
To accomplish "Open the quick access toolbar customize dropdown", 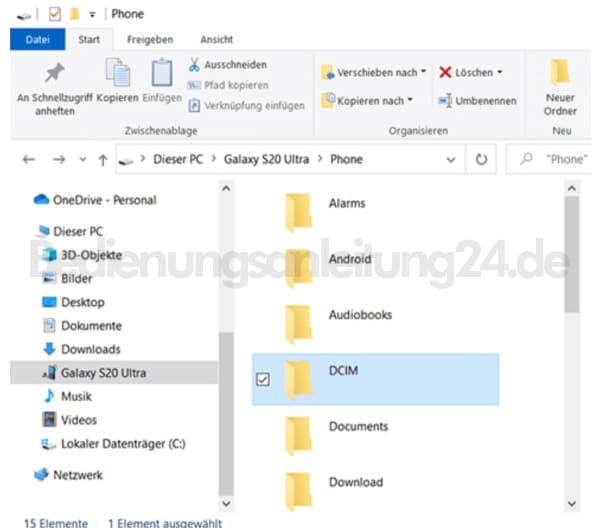I will [92, 15].
